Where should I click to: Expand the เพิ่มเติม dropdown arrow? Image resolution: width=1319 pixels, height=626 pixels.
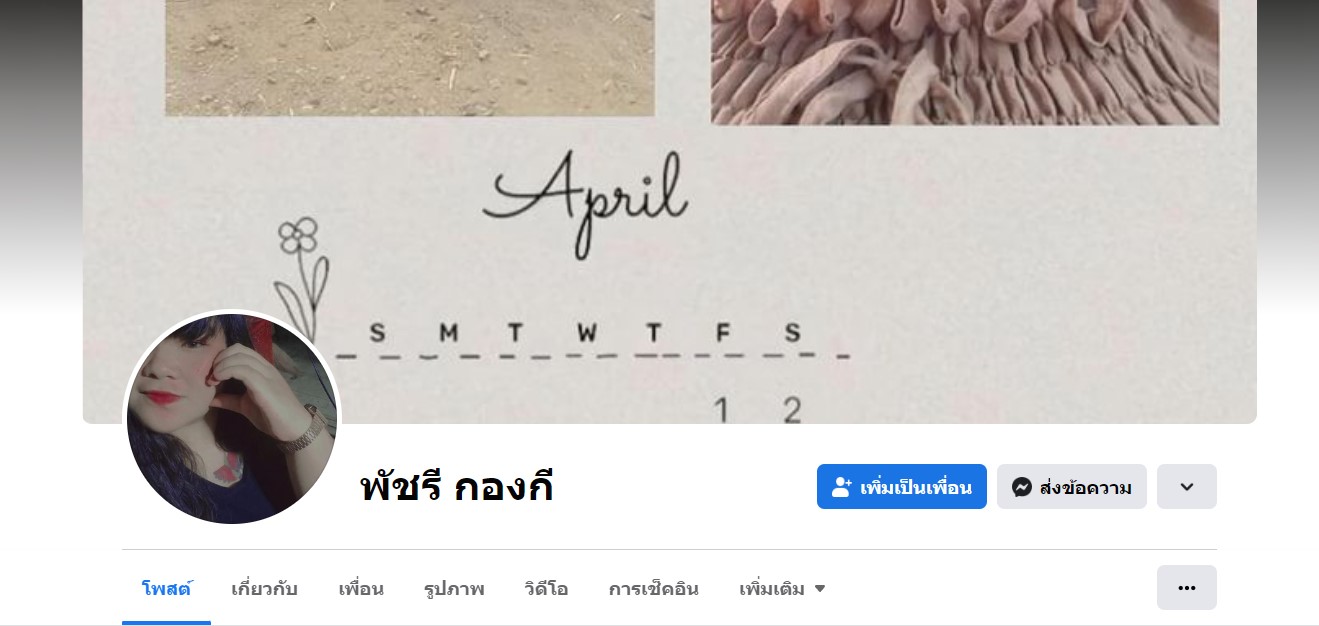(x=820, y=589)
